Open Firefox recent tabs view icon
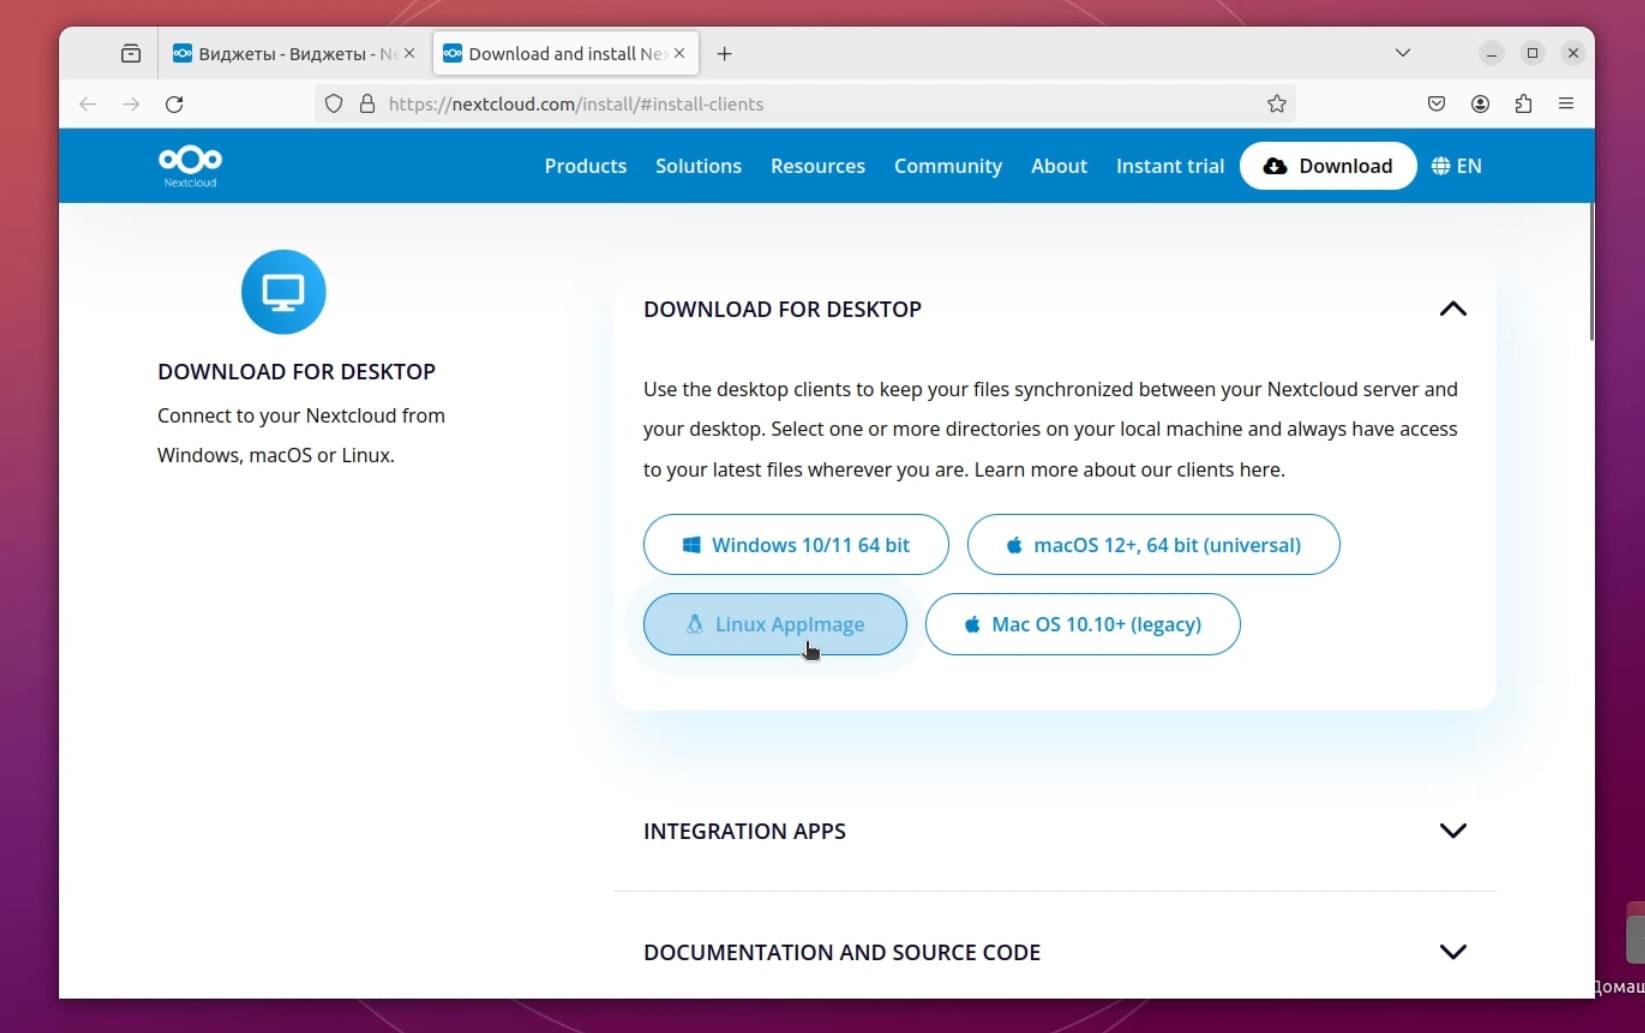The height and width of the screenshot is (1033, 1645). tap(131, 53)
